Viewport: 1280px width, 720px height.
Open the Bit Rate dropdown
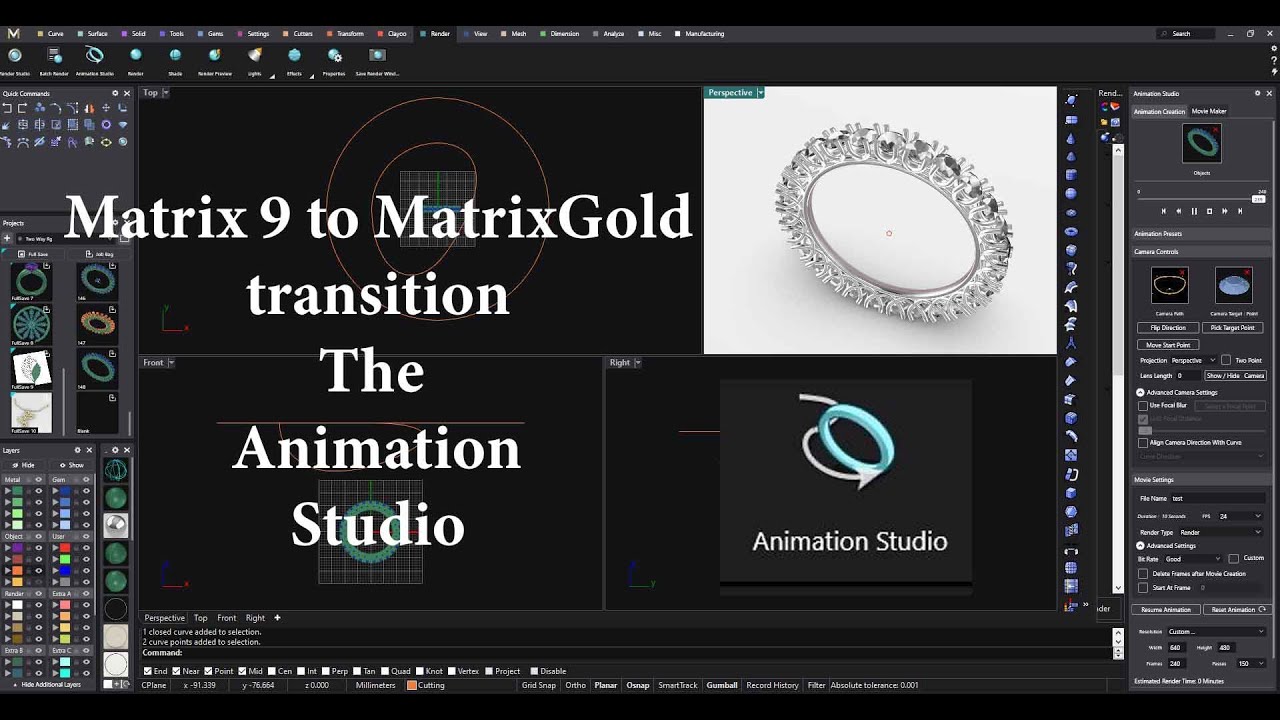[x=1193, y=559]
